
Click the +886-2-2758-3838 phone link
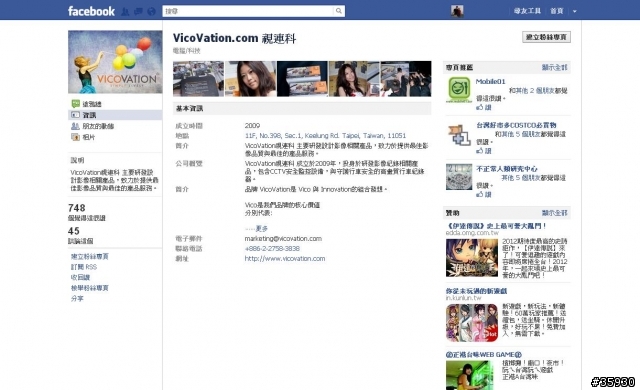point(272,248)
